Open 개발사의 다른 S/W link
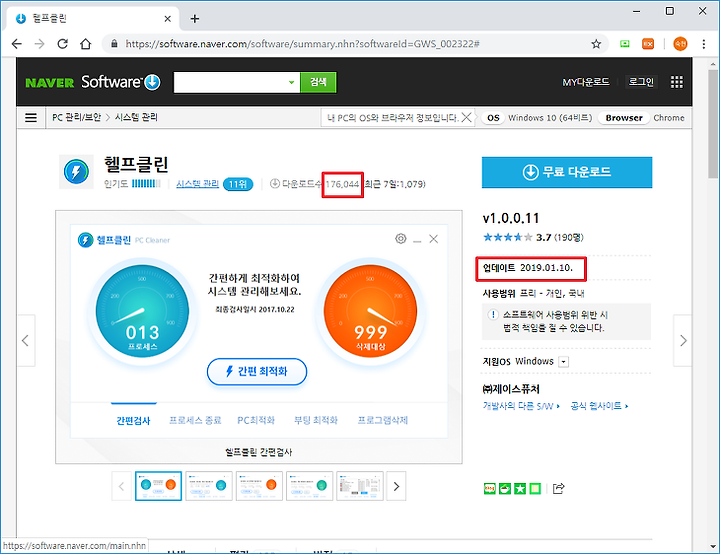The height and width of the screenshot is (554, 720). coord(521,406)
